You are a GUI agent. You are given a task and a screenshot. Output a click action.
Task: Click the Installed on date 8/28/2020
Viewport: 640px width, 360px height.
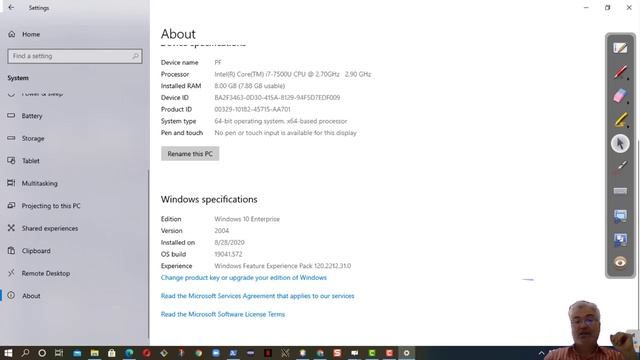(x=229, y=242)
